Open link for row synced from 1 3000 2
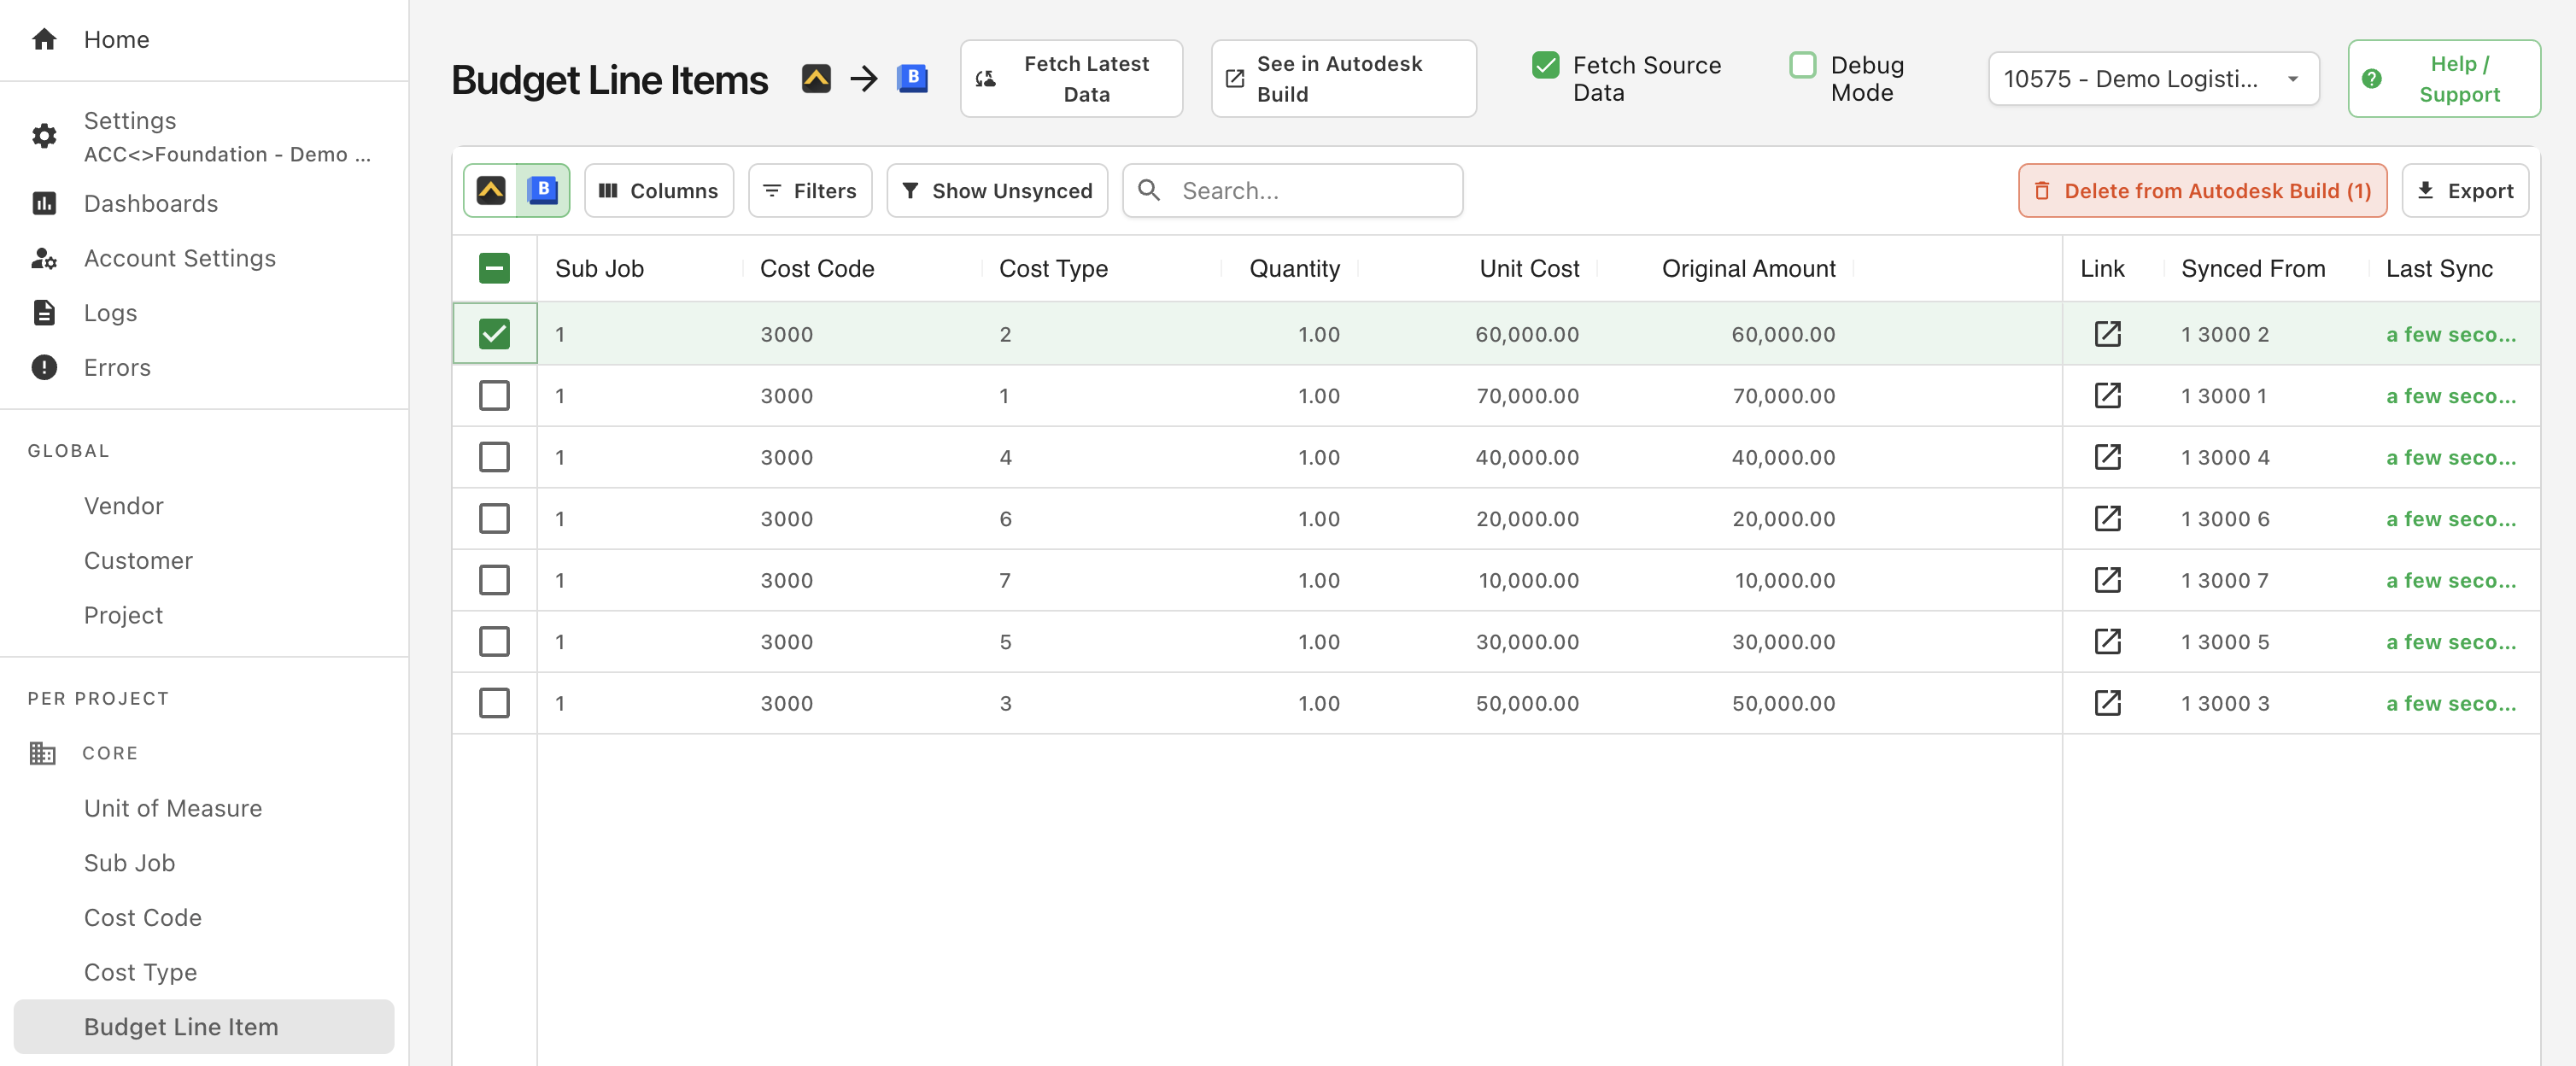The height and width of the screenshot is (1066, 2576). tap(2107, 334)
